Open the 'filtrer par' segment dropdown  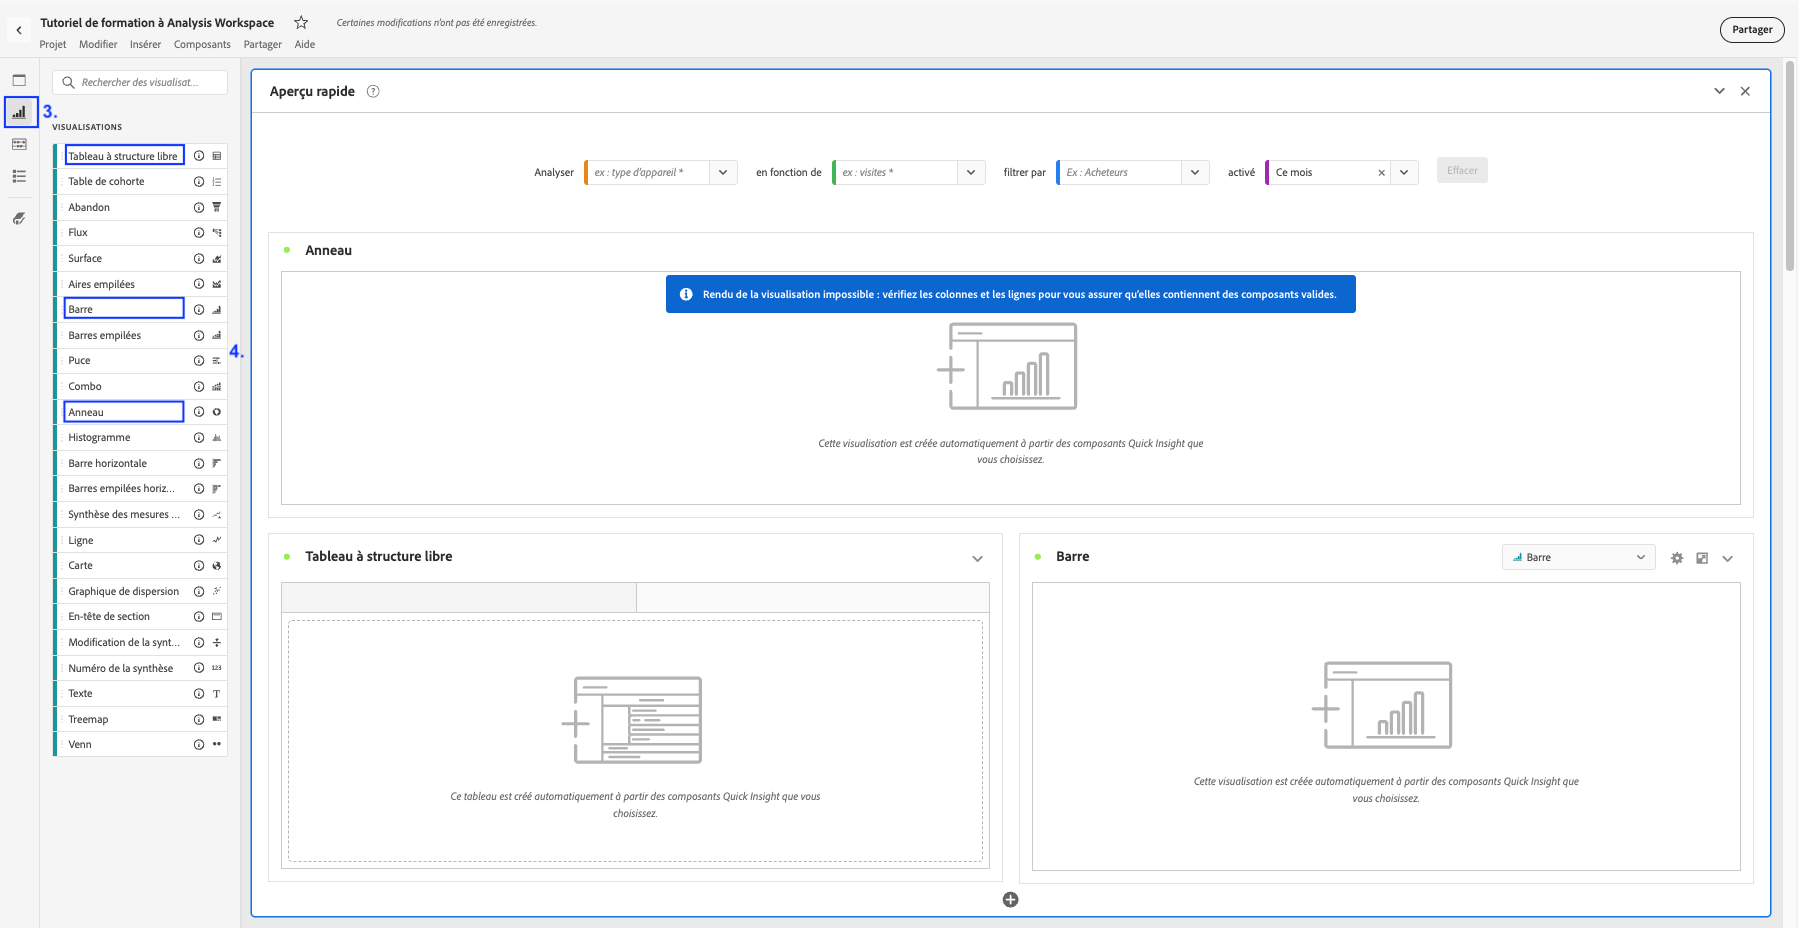[1194, 173]
